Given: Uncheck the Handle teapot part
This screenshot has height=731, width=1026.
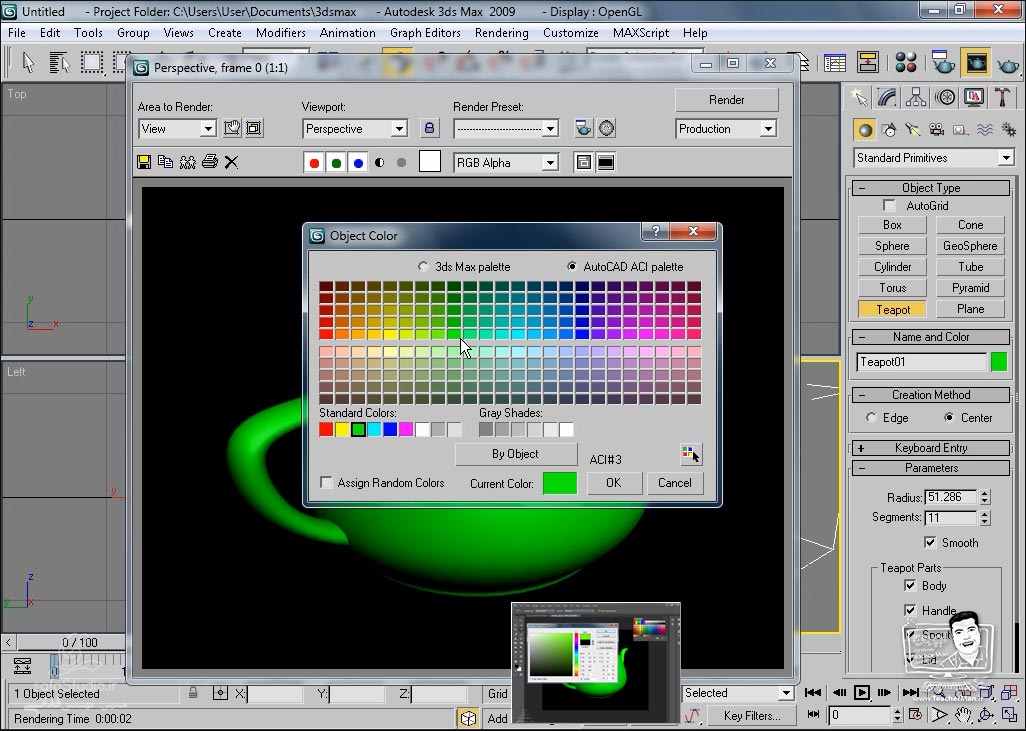Looking at the screenshot, I should [x=910, y=610].
